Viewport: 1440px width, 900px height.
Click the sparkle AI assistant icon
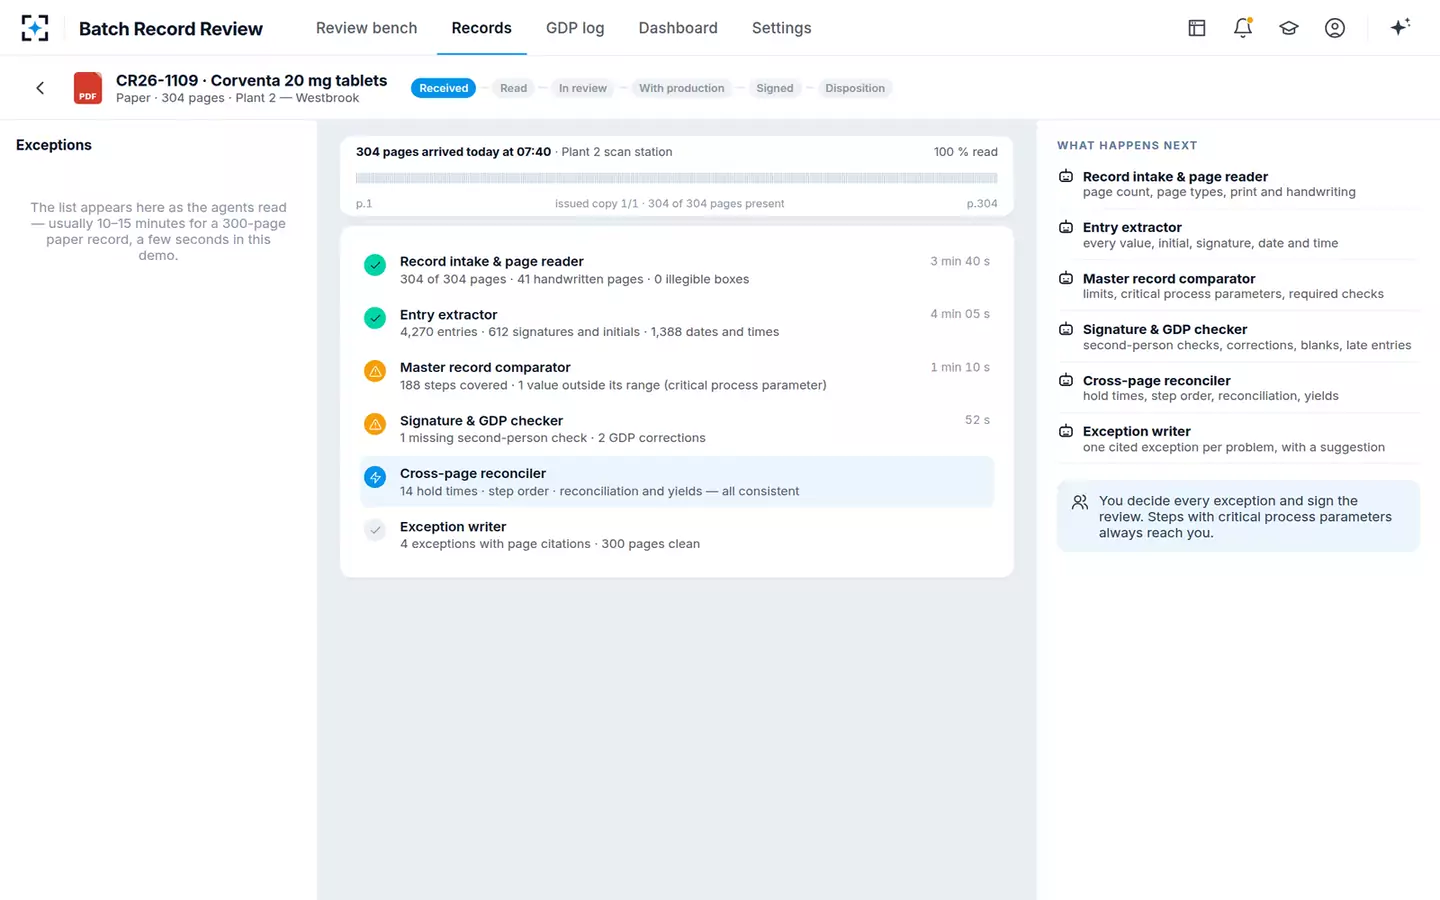pos(1400,27)
